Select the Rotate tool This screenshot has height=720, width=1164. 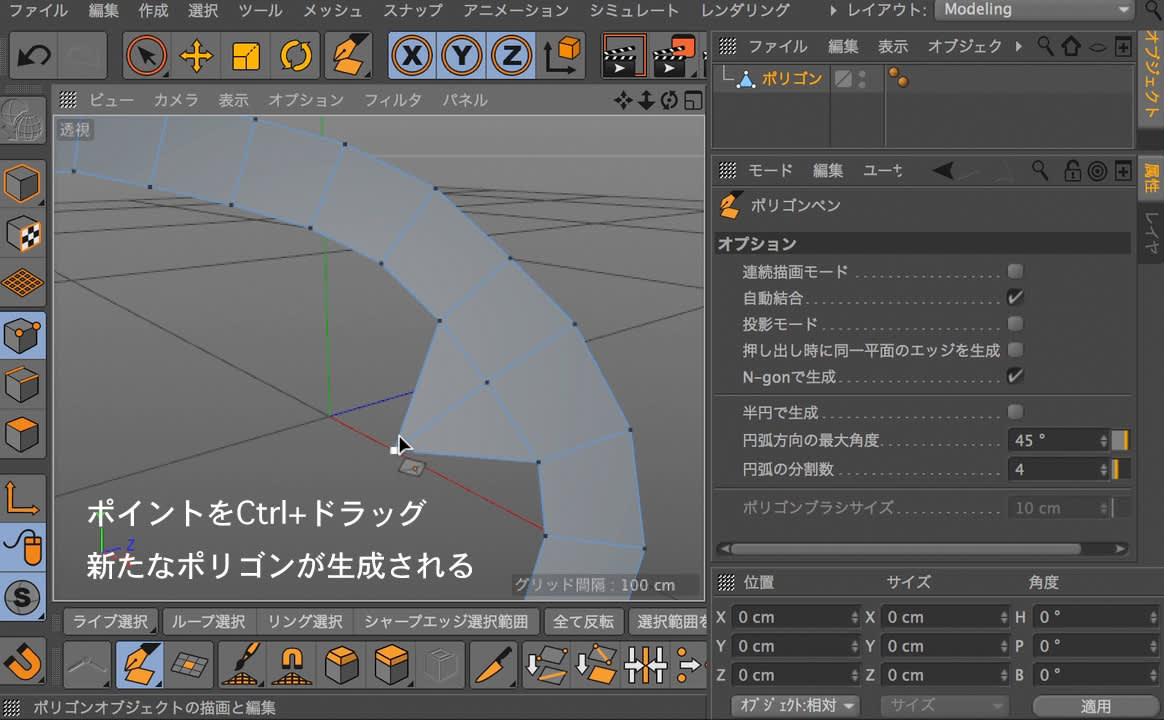[296, 55]
